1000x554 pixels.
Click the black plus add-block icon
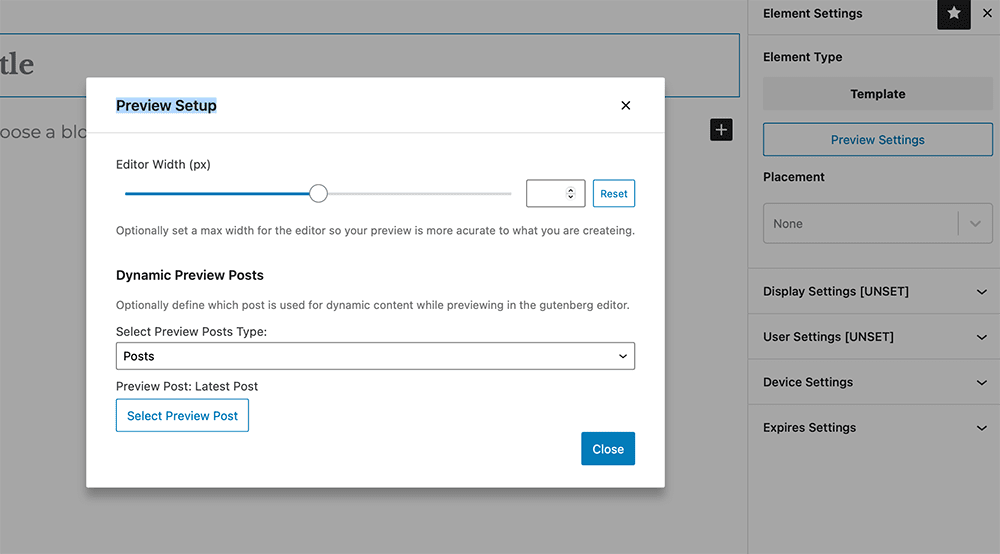tap(721, 130)
